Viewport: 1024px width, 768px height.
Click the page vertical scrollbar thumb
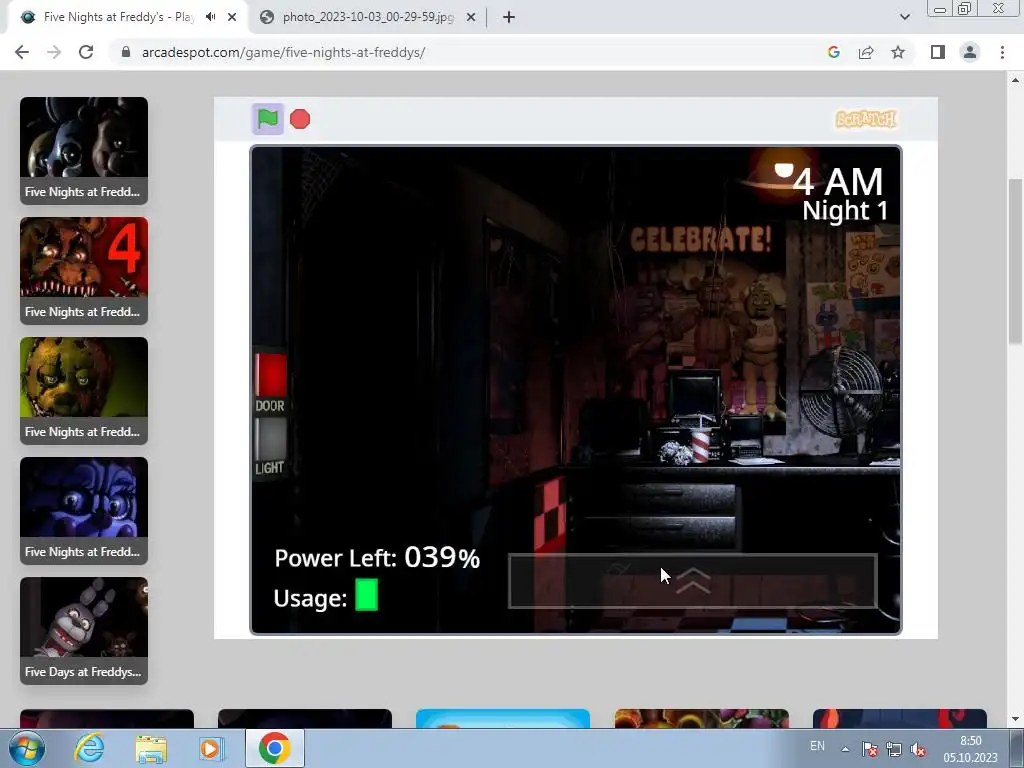click(1015, 261)
